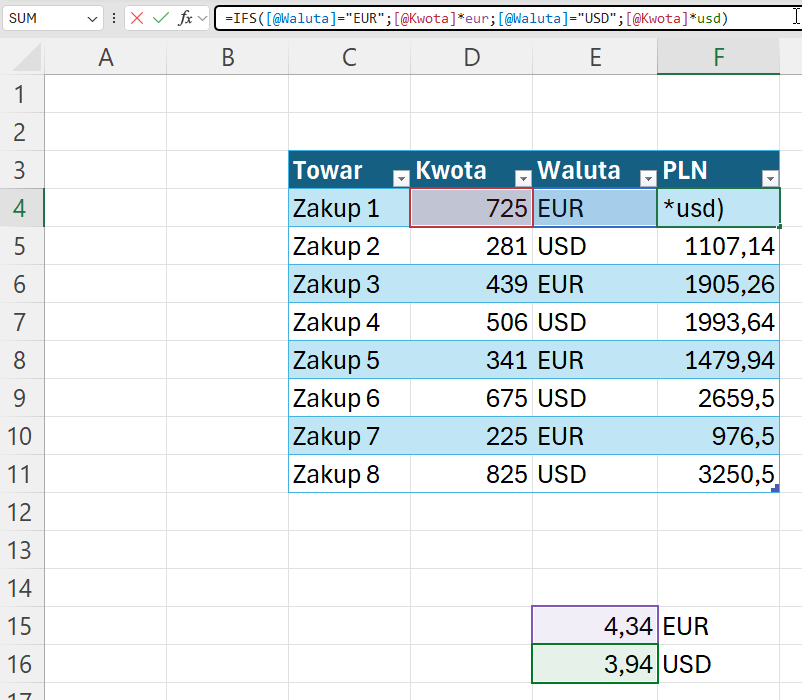The width and height of the screenshot is (802, 700).
Task: Confirm formula with the checkmark Enter icon
Action: 161,19
